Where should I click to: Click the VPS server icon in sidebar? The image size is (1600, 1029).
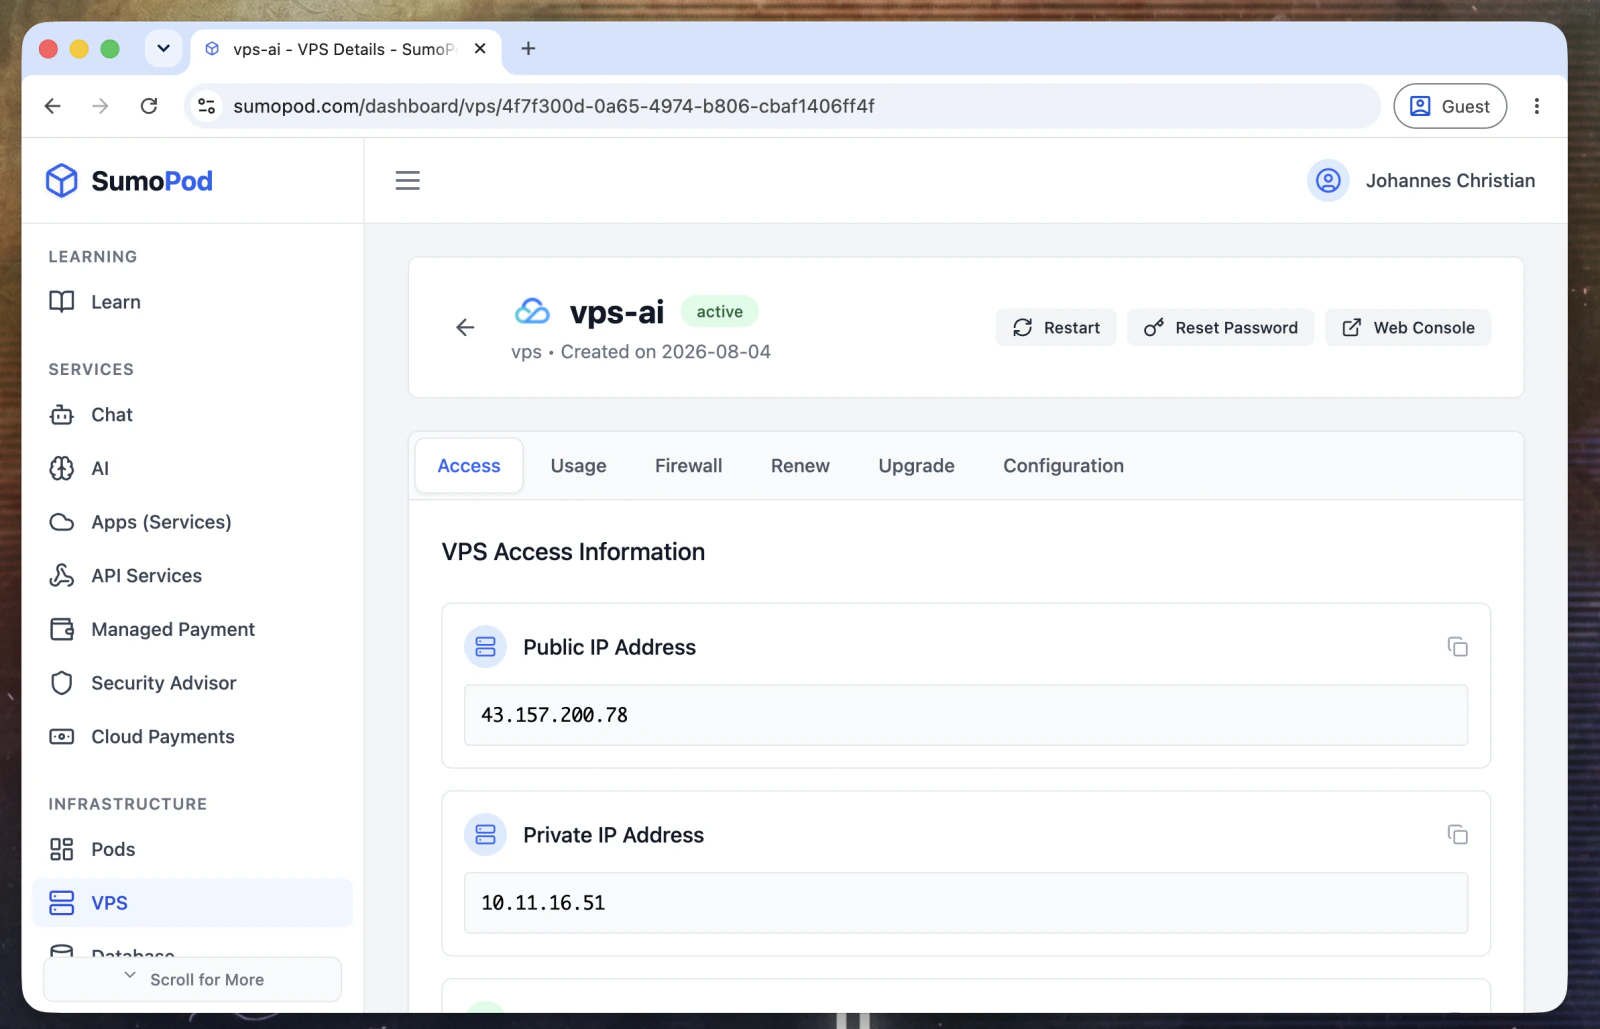coord(62,903)
